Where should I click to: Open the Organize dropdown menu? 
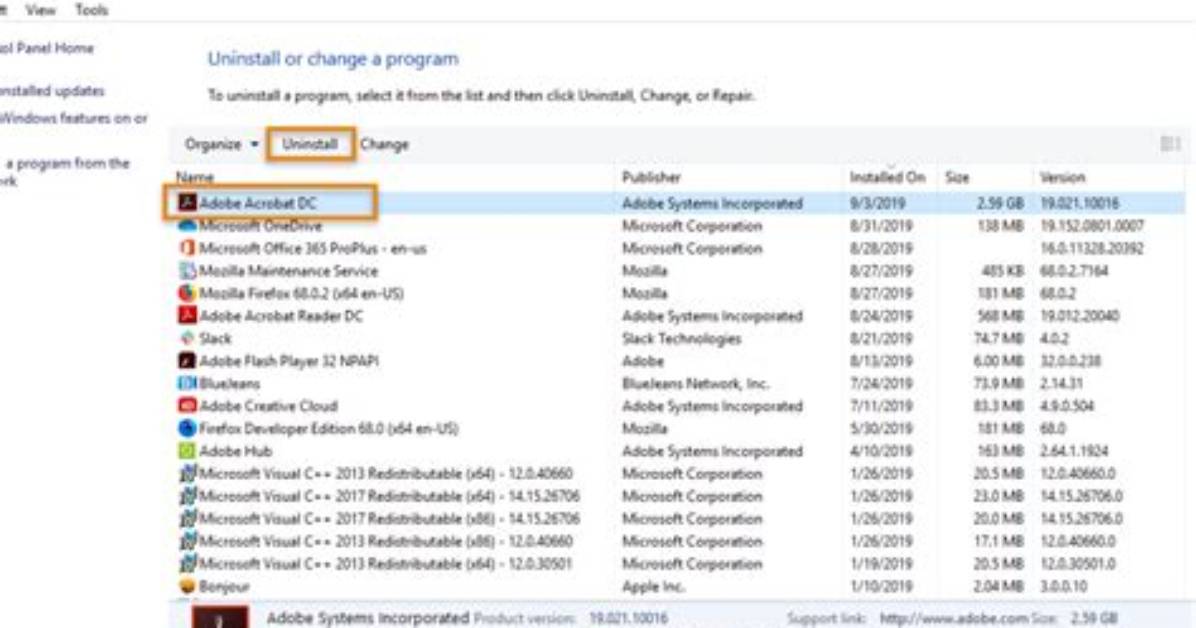[221, 144]
